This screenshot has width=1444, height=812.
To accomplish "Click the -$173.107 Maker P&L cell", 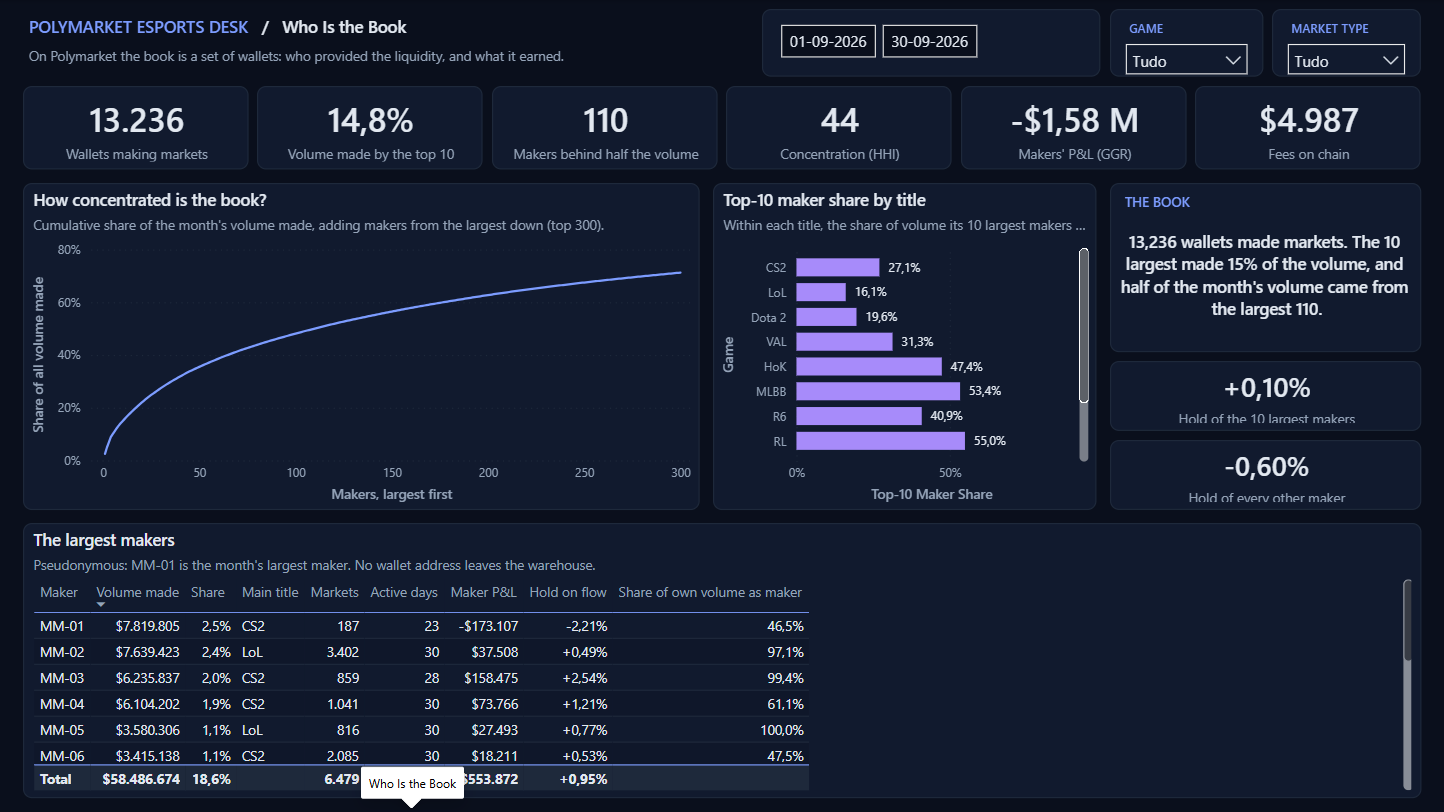I will tap(487, 626).
